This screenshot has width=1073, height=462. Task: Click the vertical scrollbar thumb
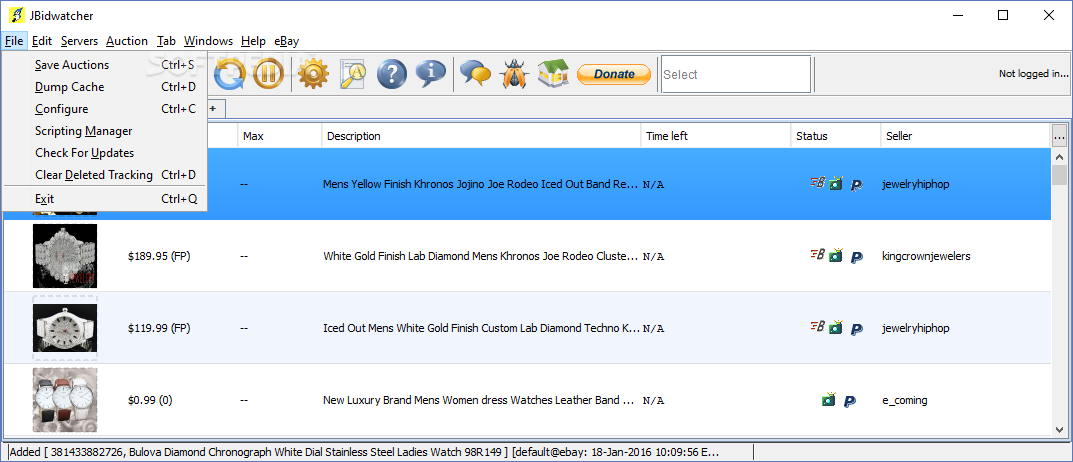(1059, 175)
